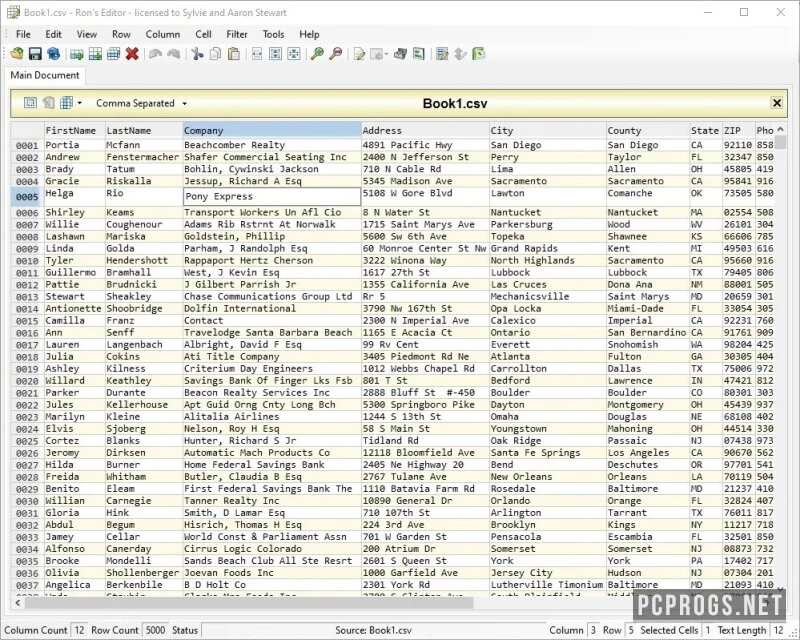Viewport: 800px width, 640px height.
Task: Select the State column header
Action: [706, 130]
